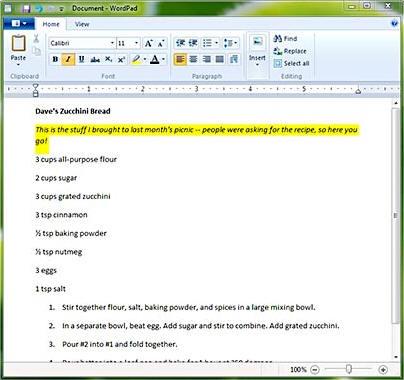This screenshot has height=380, width=404.
Task: Increase indent in Paragraph group
Action: point(193,43)
